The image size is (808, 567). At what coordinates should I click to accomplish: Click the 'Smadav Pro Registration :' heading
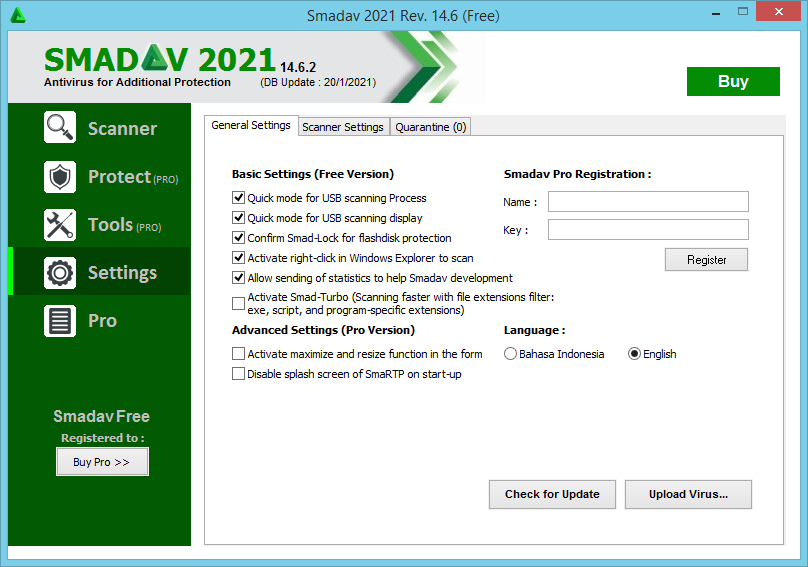coord(578,174)
